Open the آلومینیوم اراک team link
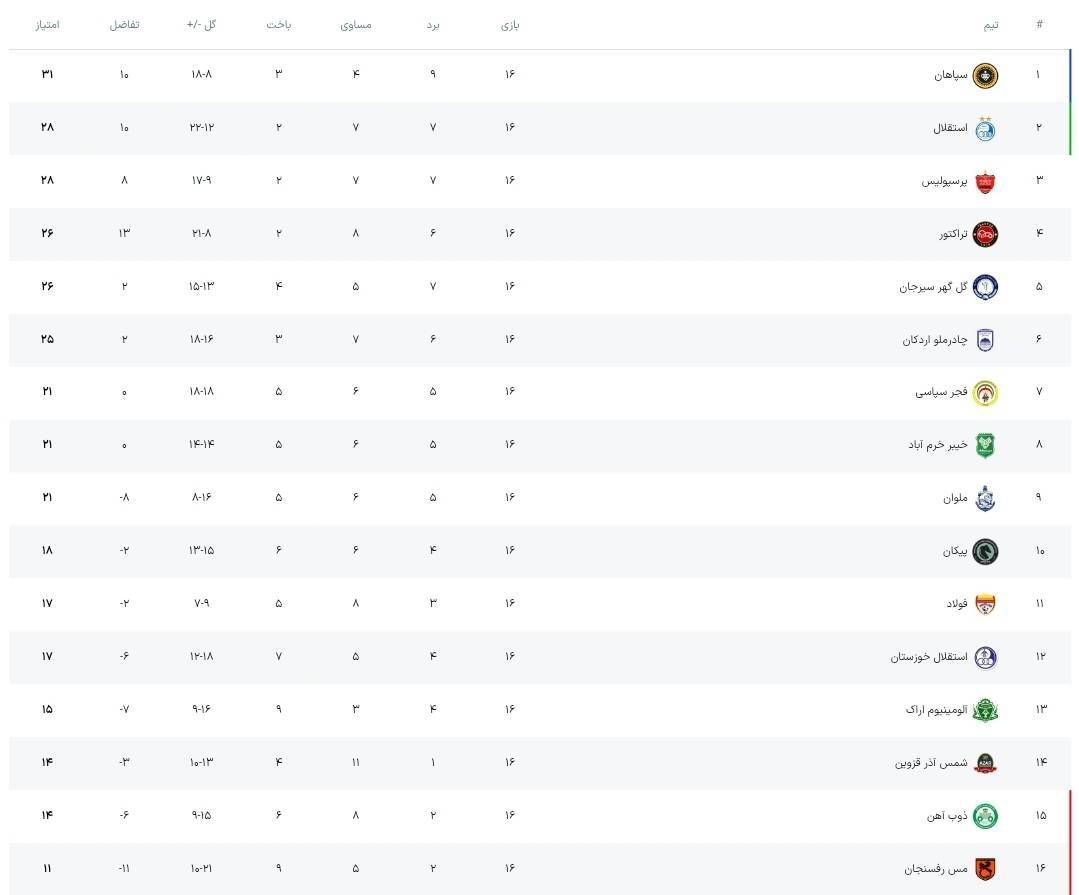The image size is (1079, 895). [936, 710]
